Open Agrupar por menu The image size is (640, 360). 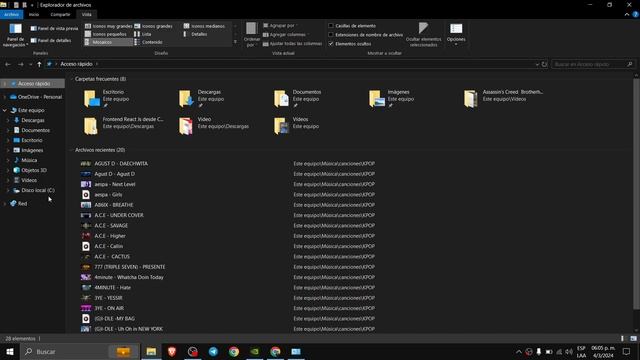pyautogui.click(x=280, y=25)
